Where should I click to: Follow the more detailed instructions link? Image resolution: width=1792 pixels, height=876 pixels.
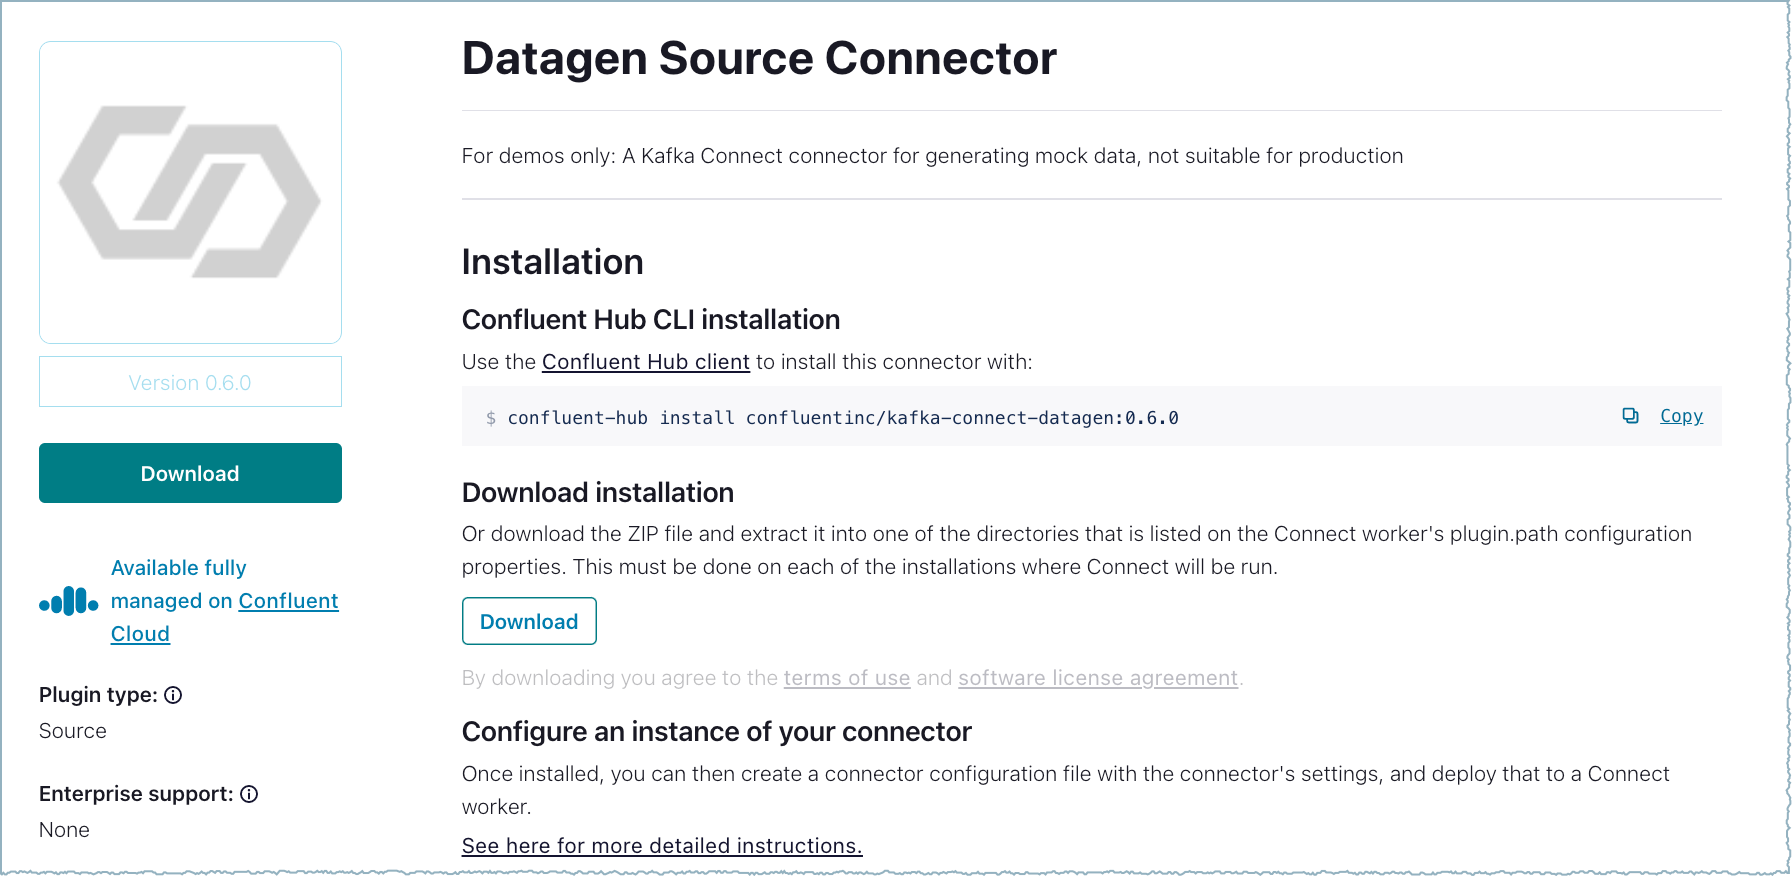pyautogui.click(x=661, y=846)
